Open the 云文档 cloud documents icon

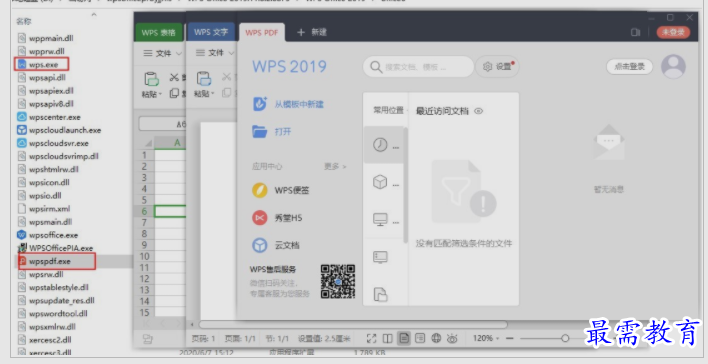[260, 245]
